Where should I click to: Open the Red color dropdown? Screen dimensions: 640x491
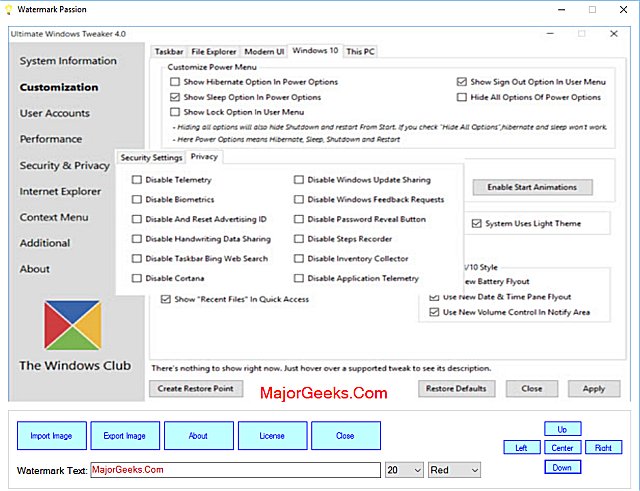pos(454,470)
